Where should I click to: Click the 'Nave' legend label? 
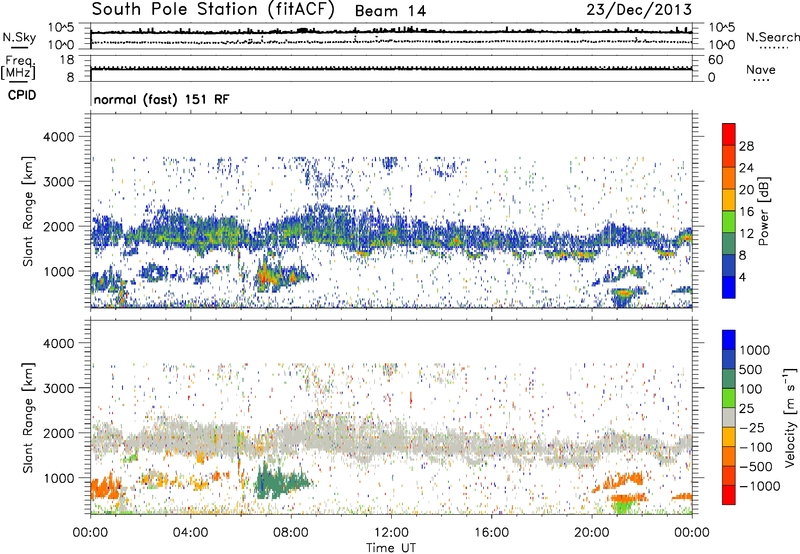(x=761, y=69)
